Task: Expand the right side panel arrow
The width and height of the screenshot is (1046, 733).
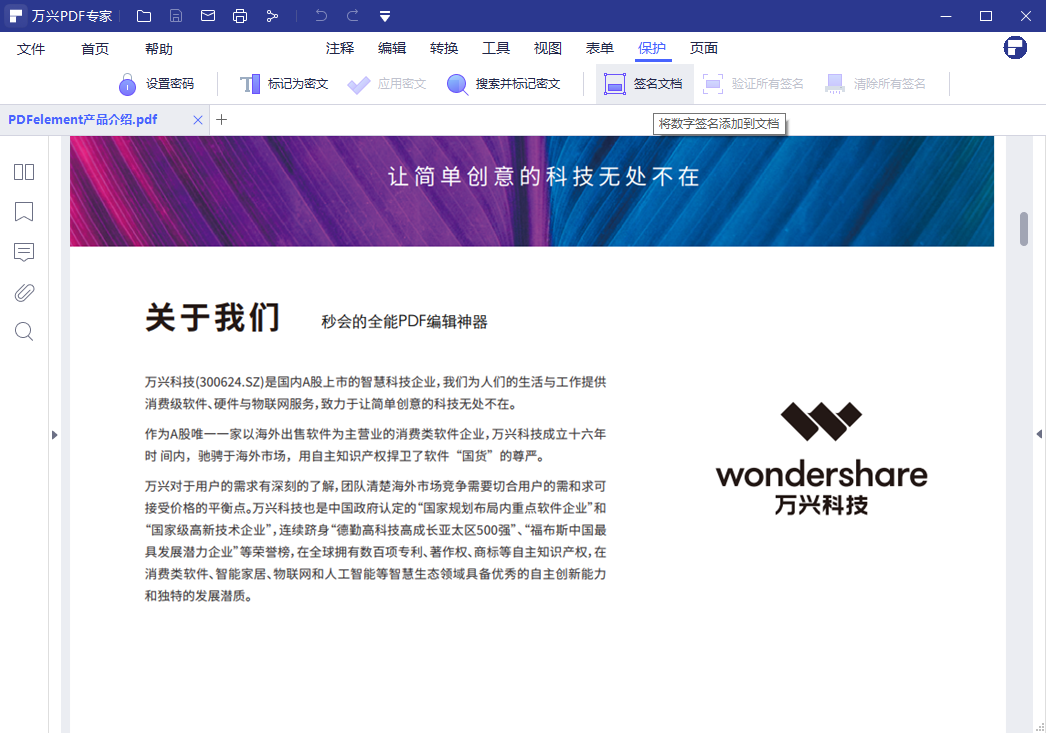Action: point(1039,434)
